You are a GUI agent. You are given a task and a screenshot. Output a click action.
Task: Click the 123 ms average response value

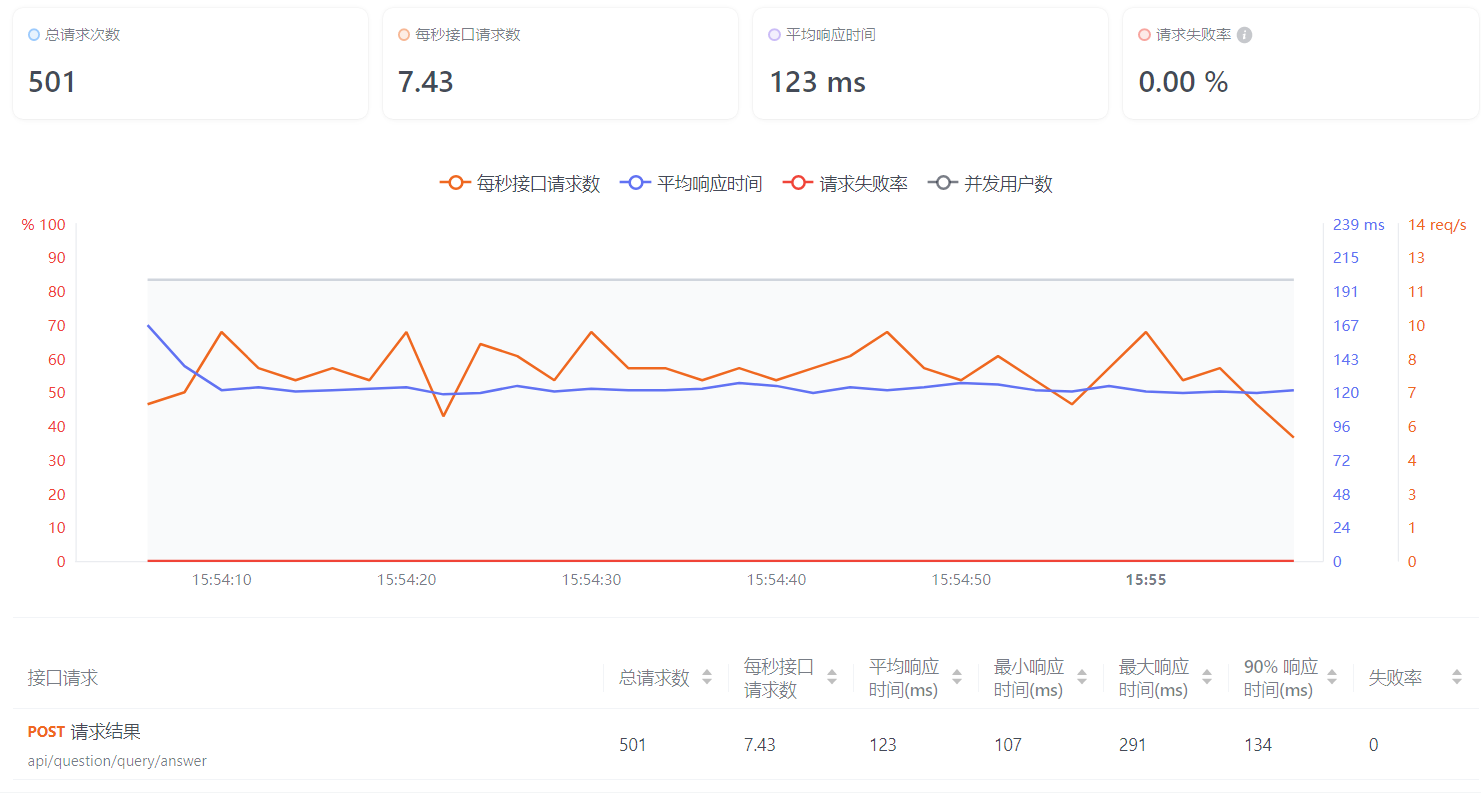[x=817, y=82]
